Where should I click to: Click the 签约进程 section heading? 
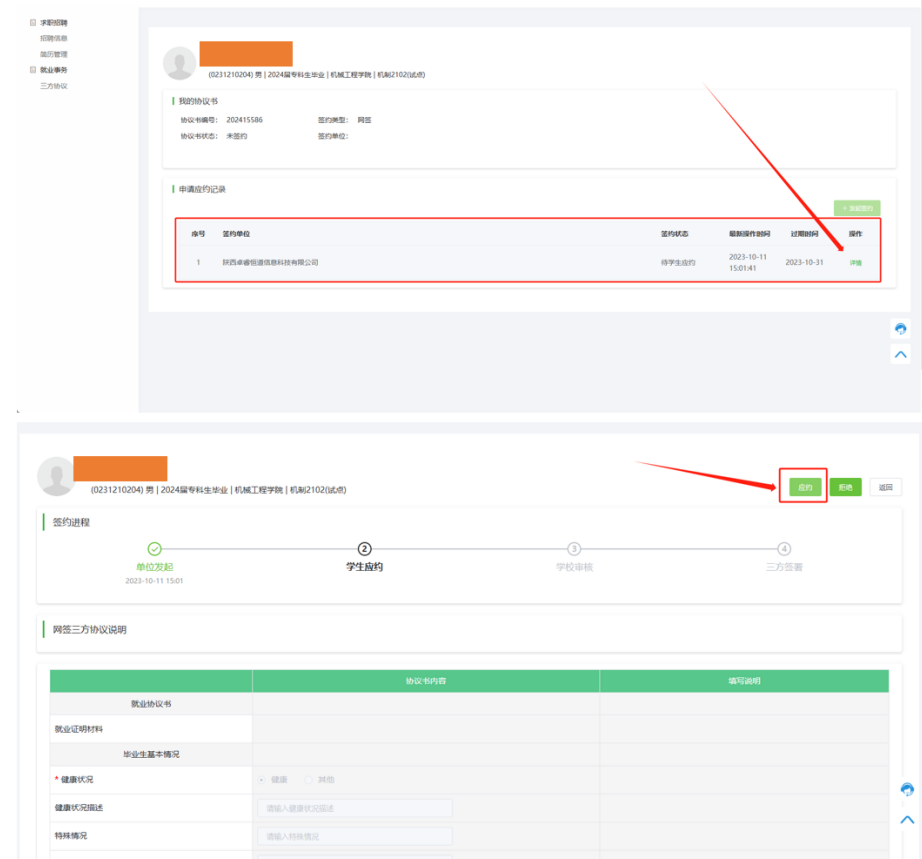coord(71,522)
